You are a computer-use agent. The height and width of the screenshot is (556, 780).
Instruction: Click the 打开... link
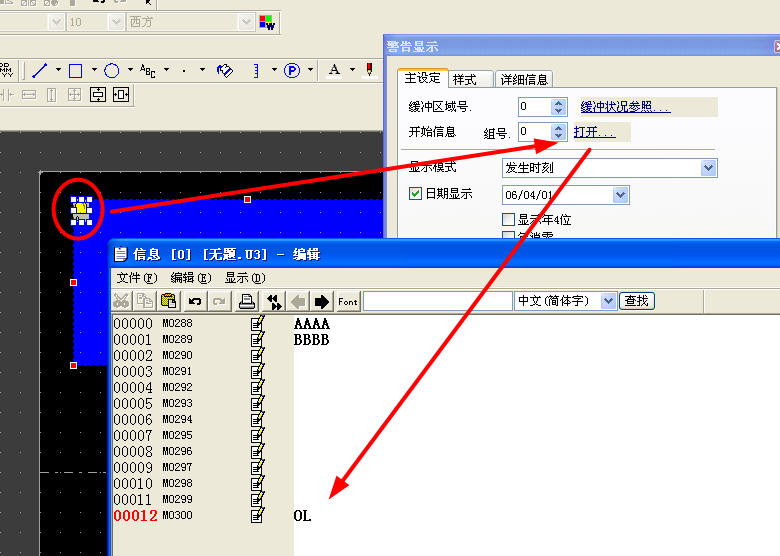pyautogui.click(x=594, y=132)
